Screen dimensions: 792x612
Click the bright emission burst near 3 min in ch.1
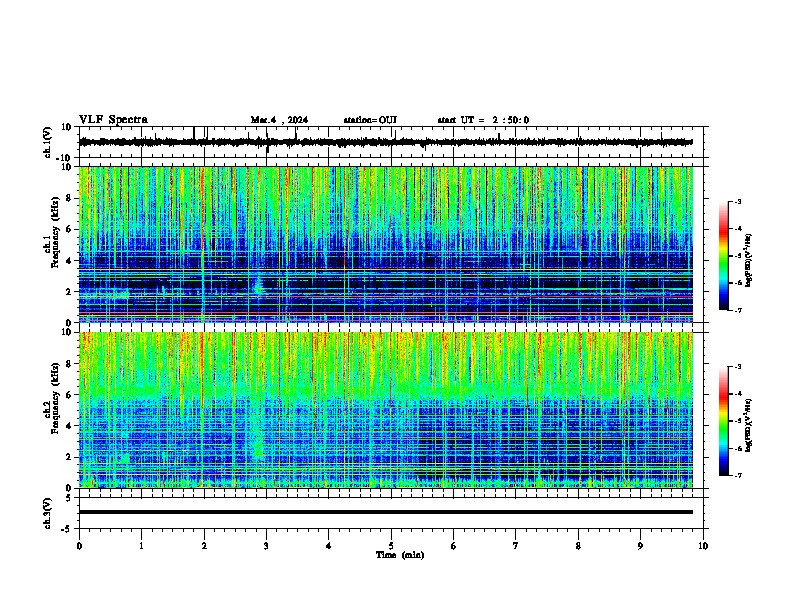[x=259, y=285]
